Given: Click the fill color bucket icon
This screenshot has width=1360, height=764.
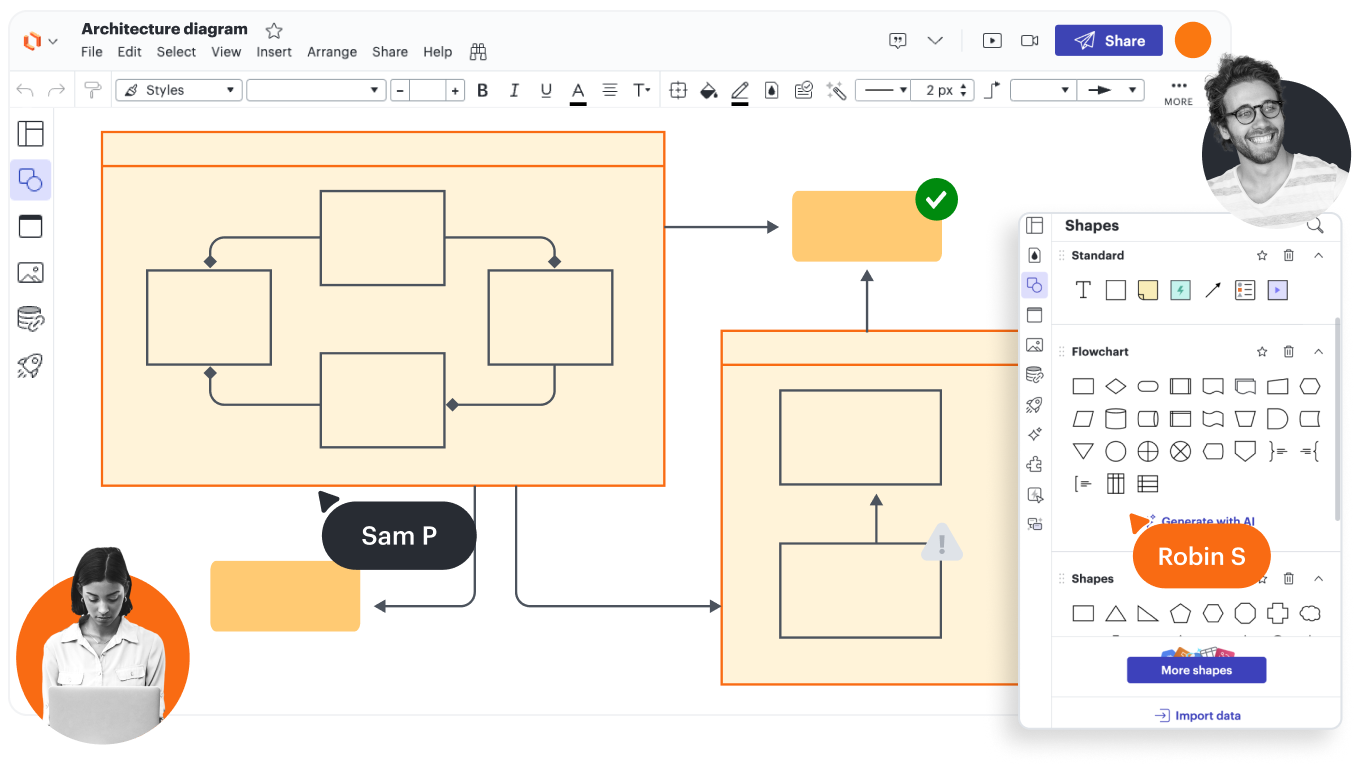Looking at the screenshot, I should (x=708, y=91).
